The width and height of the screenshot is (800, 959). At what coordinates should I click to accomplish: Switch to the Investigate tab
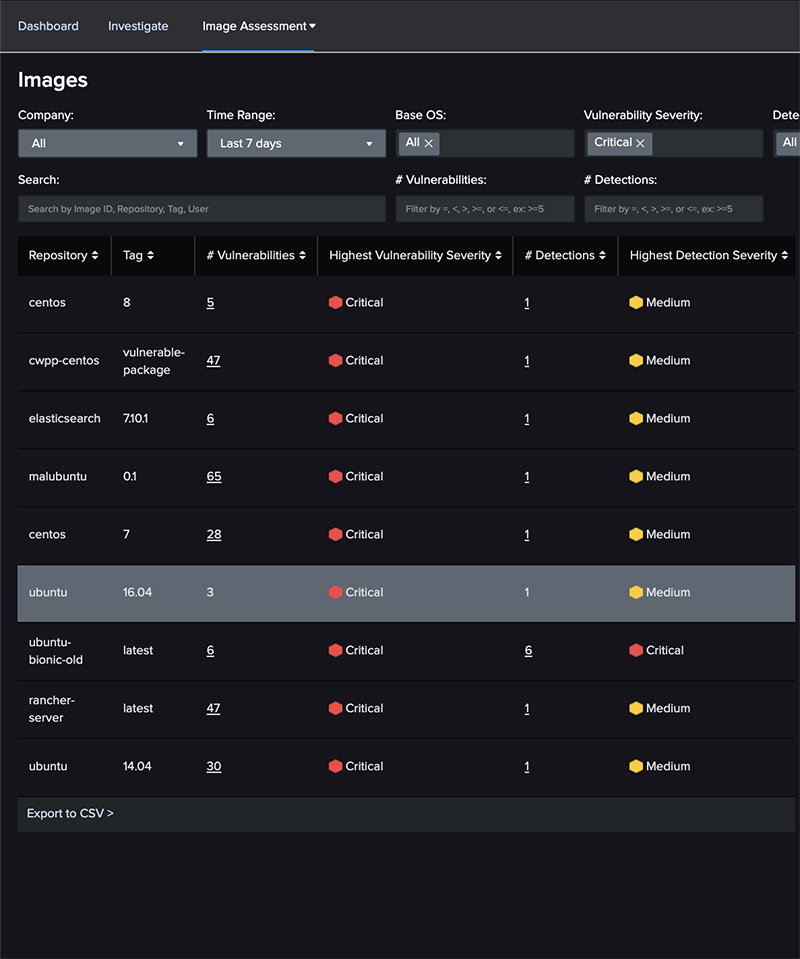pyautogui.click(x=138, y=27)
